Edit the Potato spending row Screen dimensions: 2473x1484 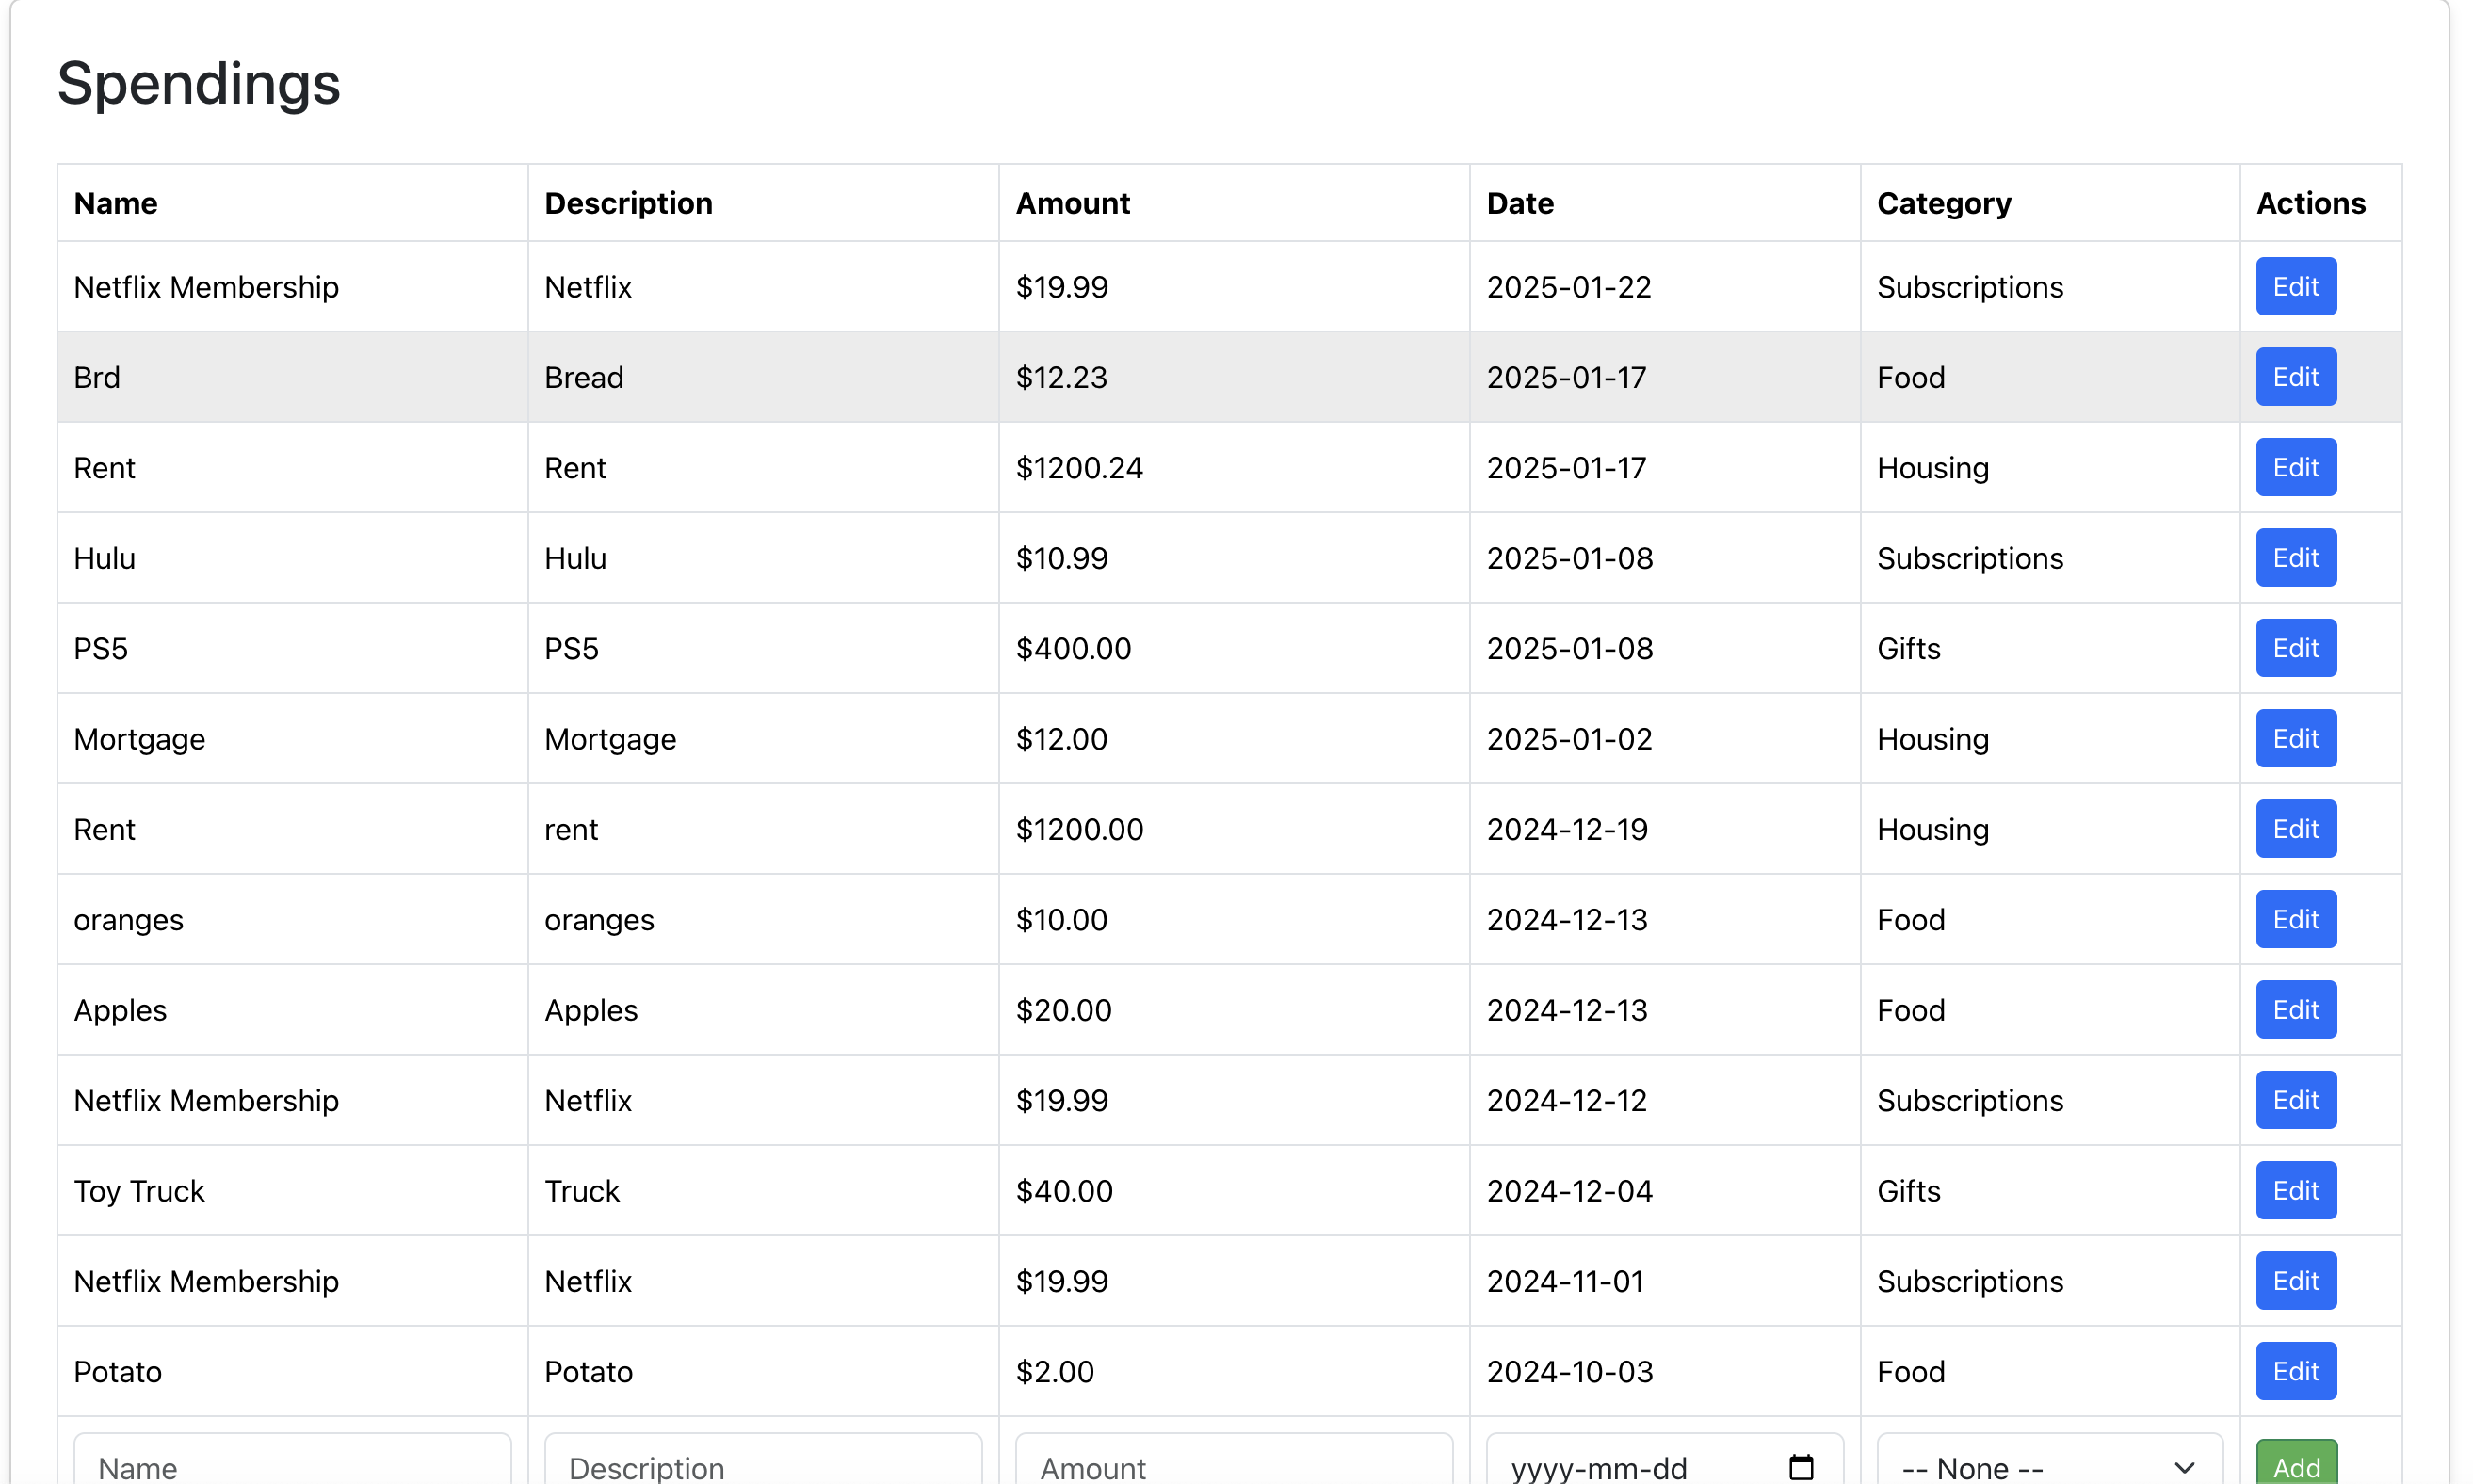click(2295, 1371)
